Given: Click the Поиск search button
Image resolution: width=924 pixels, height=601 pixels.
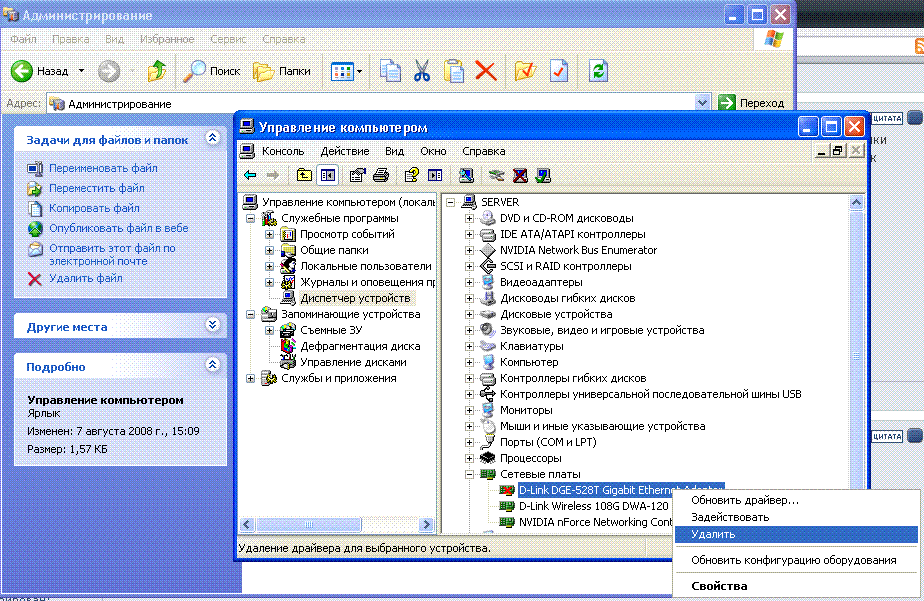Looking at the screenshot, I should pos(212,71).
